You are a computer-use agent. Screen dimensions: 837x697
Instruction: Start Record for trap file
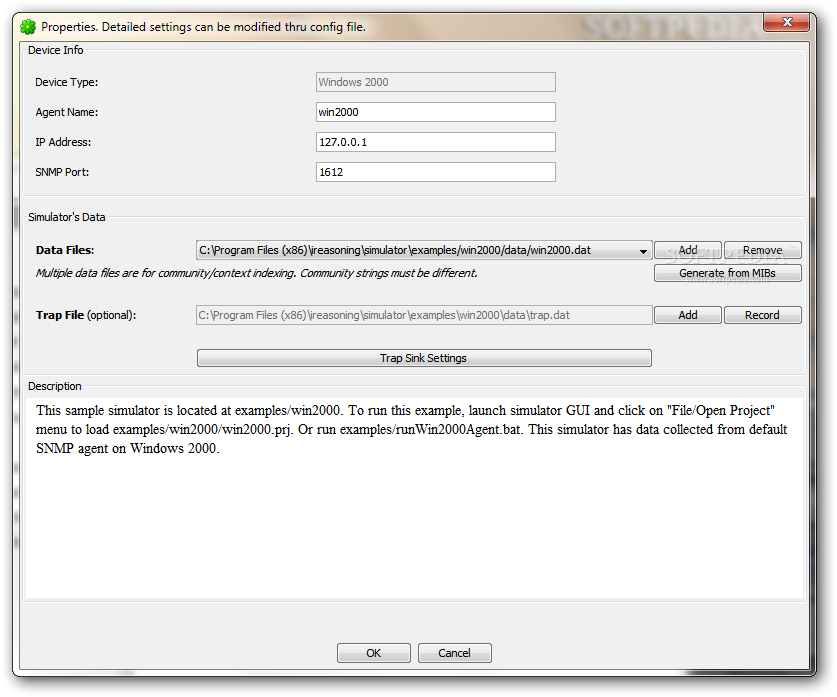pos(762,315)
